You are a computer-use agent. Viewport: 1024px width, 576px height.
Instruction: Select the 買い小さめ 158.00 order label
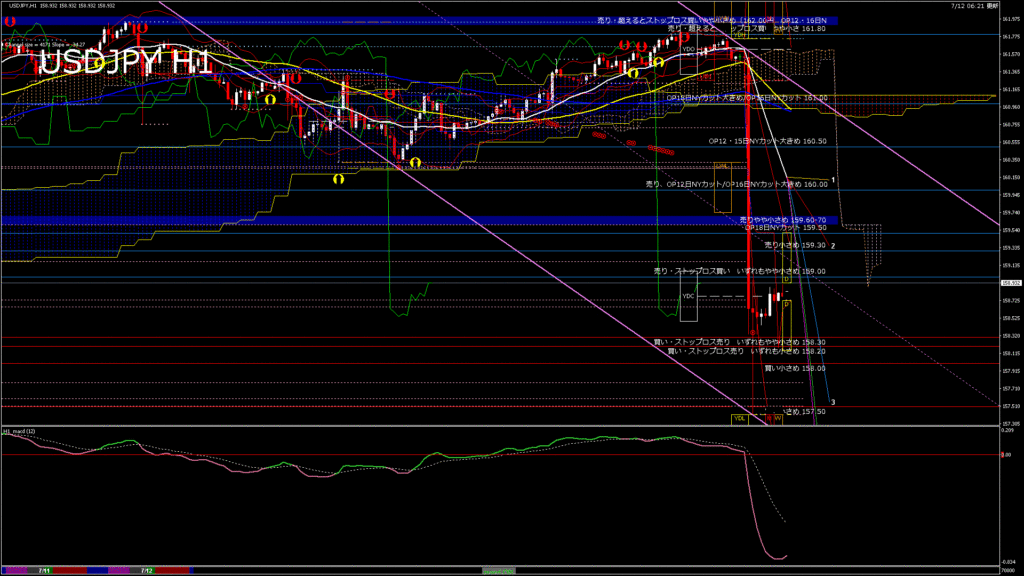click(794, 368)
